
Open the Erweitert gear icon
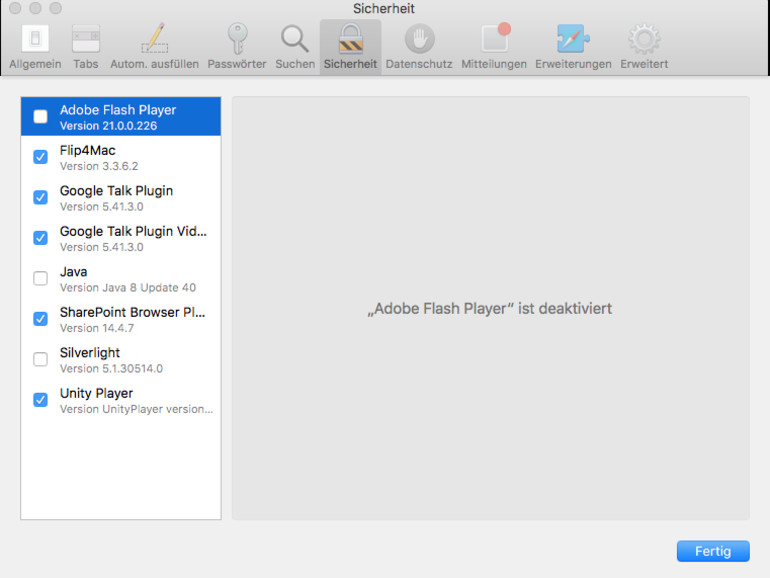click(x=644, y=38)
